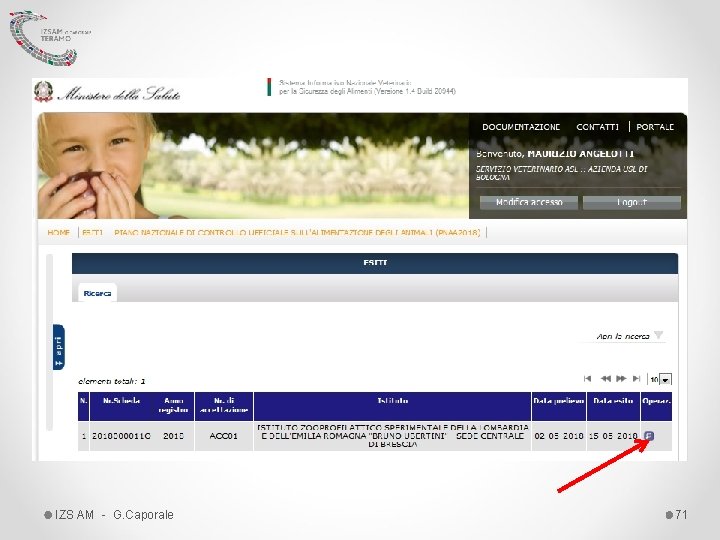
Task: Click the Logout button
Action: (632, 202)
